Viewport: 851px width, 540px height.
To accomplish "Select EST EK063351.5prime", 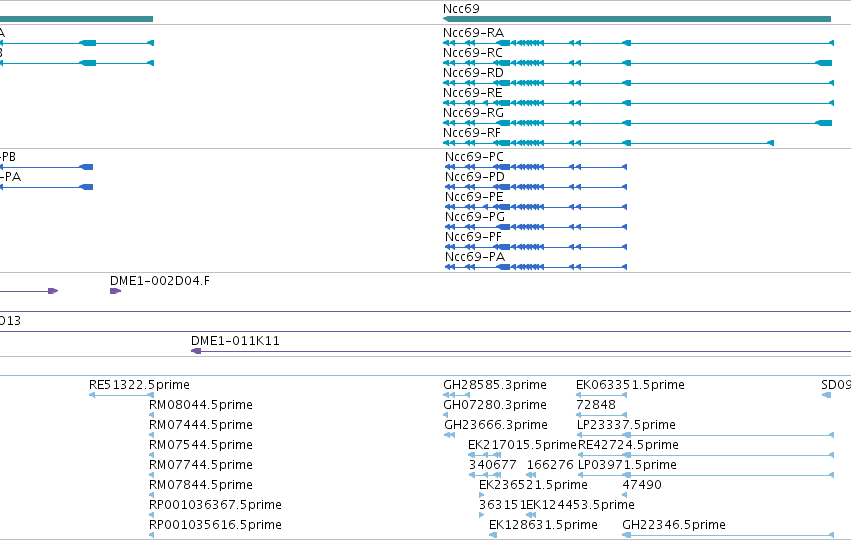I will click(x=631, y=385).
